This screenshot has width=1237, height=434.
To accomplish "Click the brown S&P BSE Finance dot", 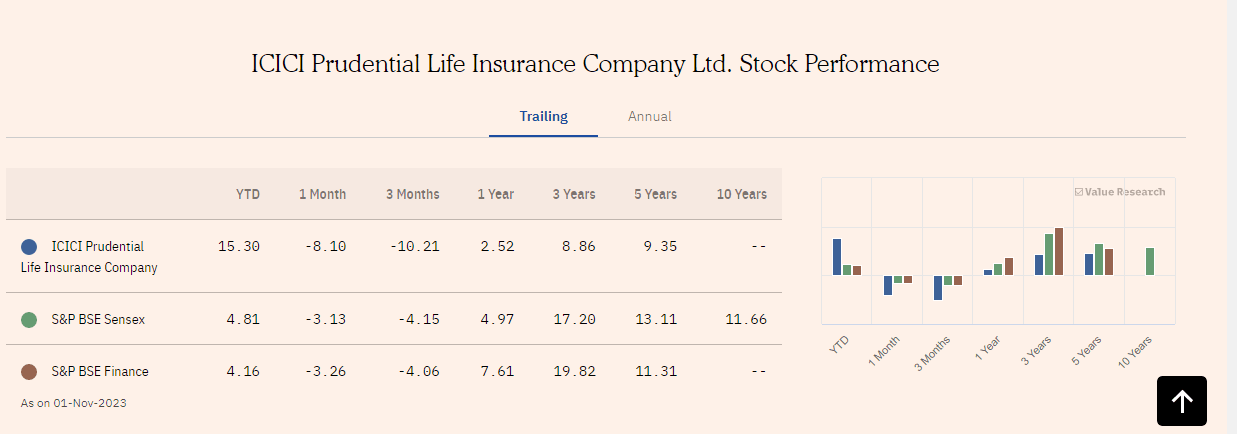I will coord(29,372).
